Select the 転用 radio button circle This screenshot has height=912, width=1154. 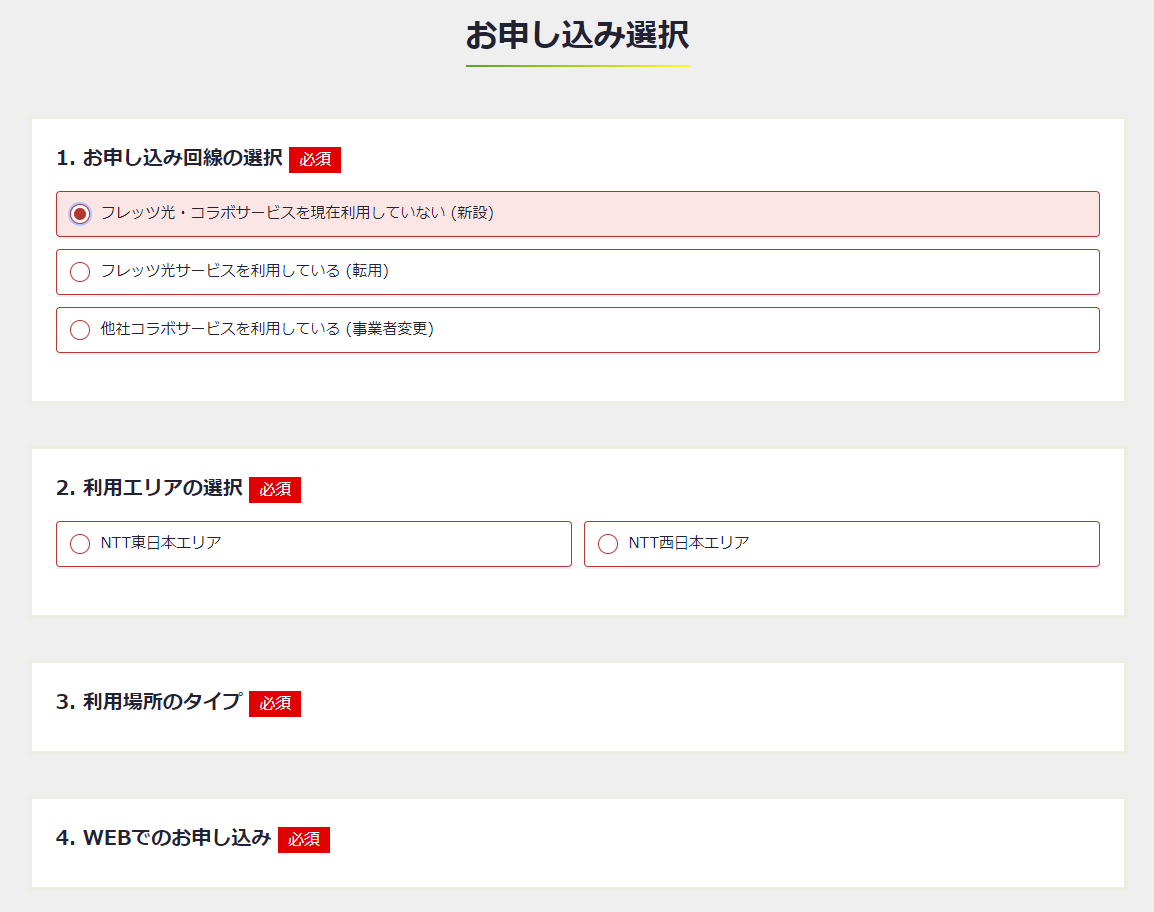tap(80, 272)
